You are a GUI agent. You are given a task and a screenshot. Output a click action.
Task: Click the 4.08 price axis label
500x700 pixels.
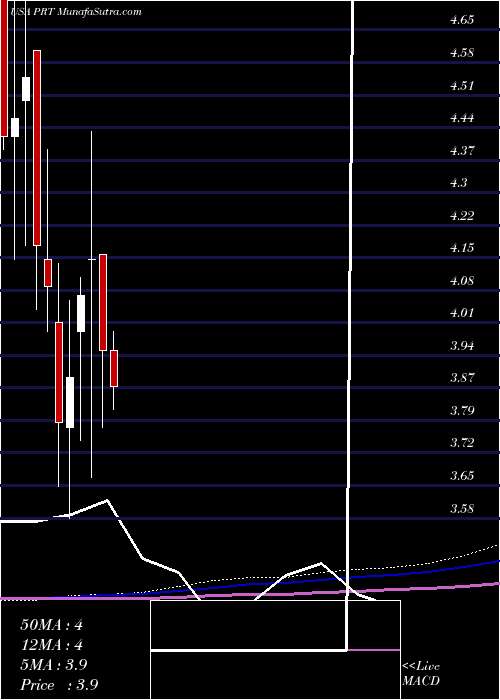pos(462,281)
